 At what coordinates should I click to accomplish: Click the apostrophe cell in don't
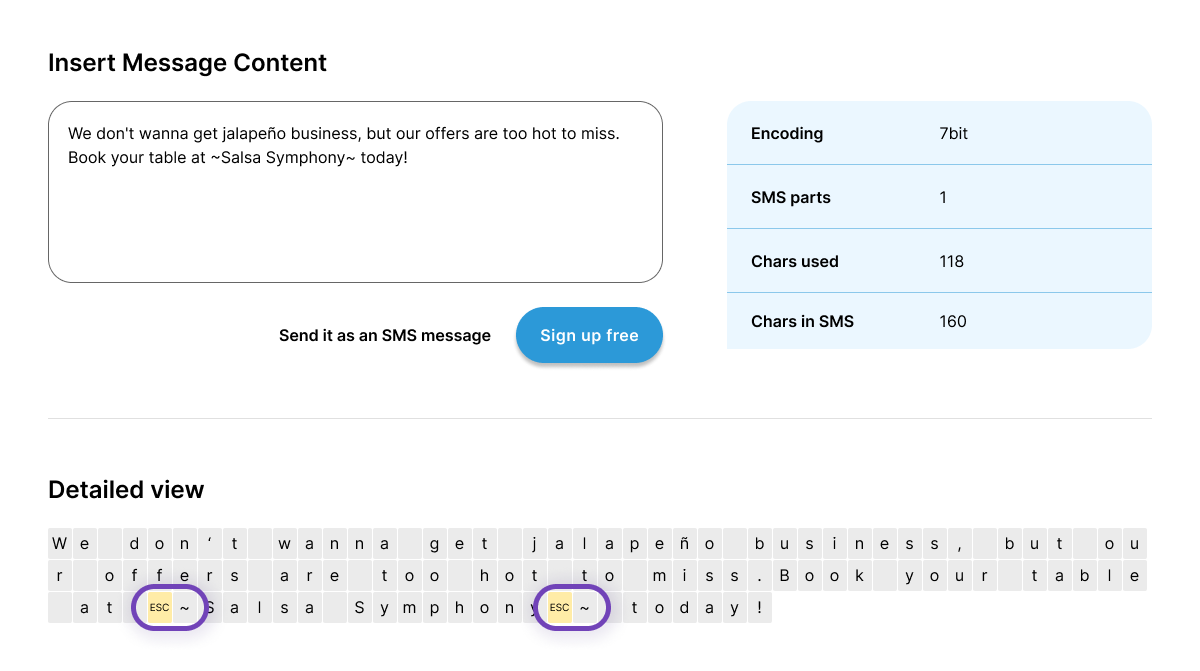point(210,544)
